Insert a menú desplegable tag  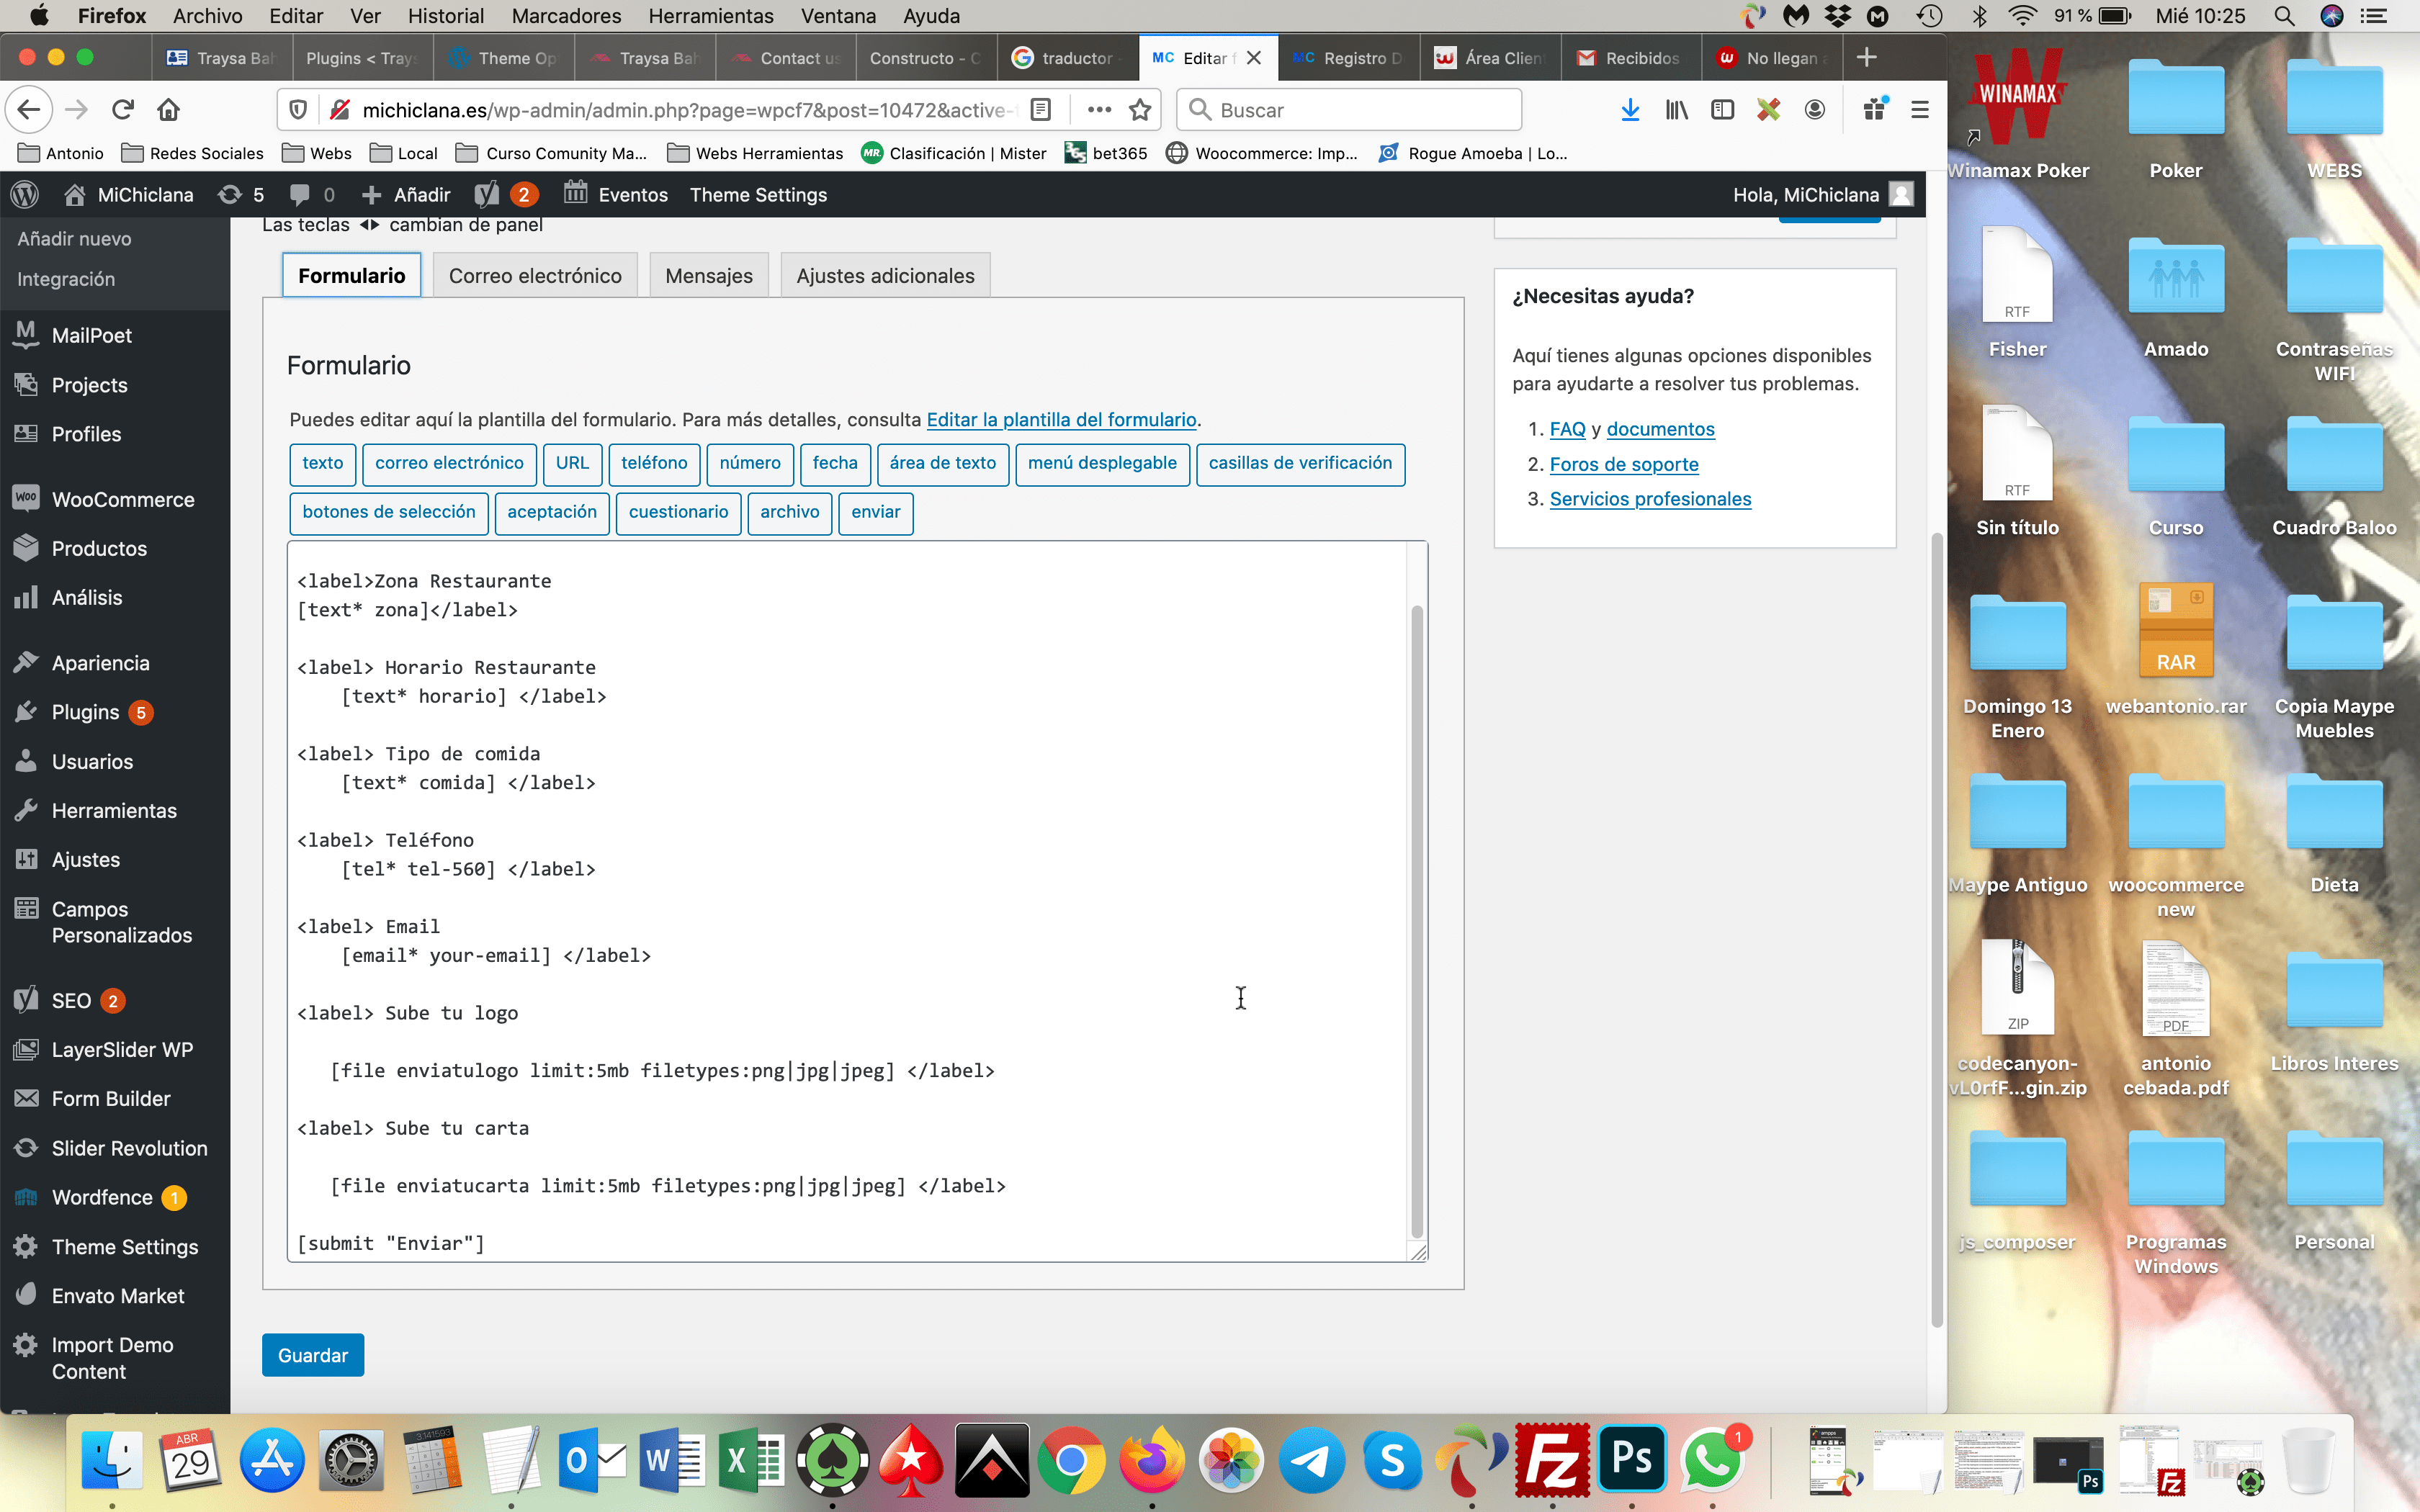coord(1102,463)
